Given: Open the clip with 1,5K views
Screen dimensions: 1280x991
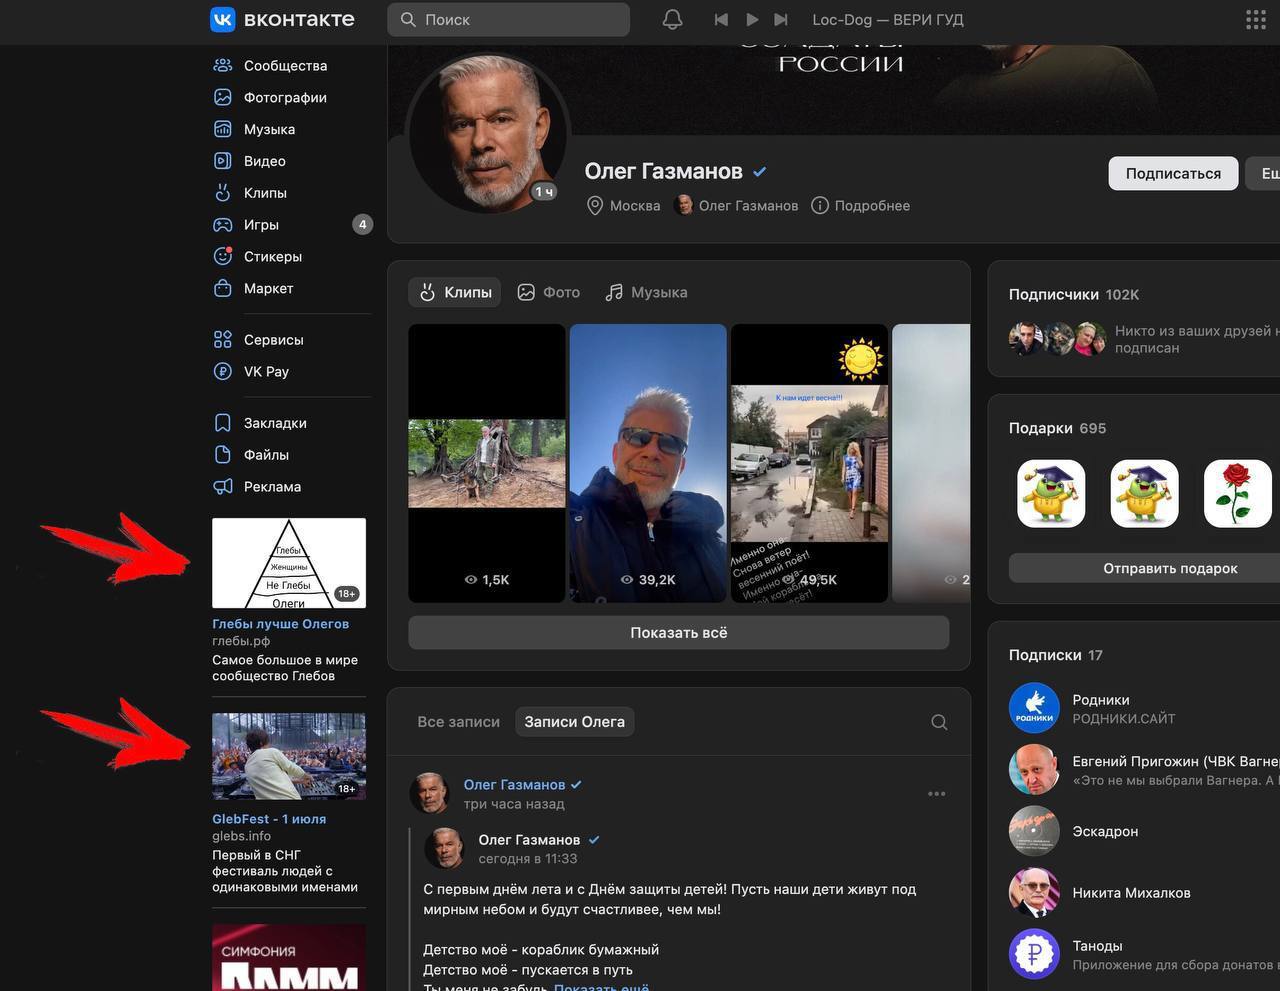Looking at the screenshot, I should [487, 463].
